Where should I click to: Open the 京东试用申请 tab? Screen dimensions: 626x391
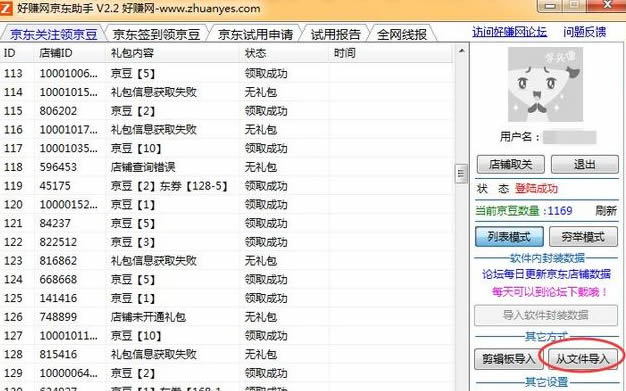(256, 34)
